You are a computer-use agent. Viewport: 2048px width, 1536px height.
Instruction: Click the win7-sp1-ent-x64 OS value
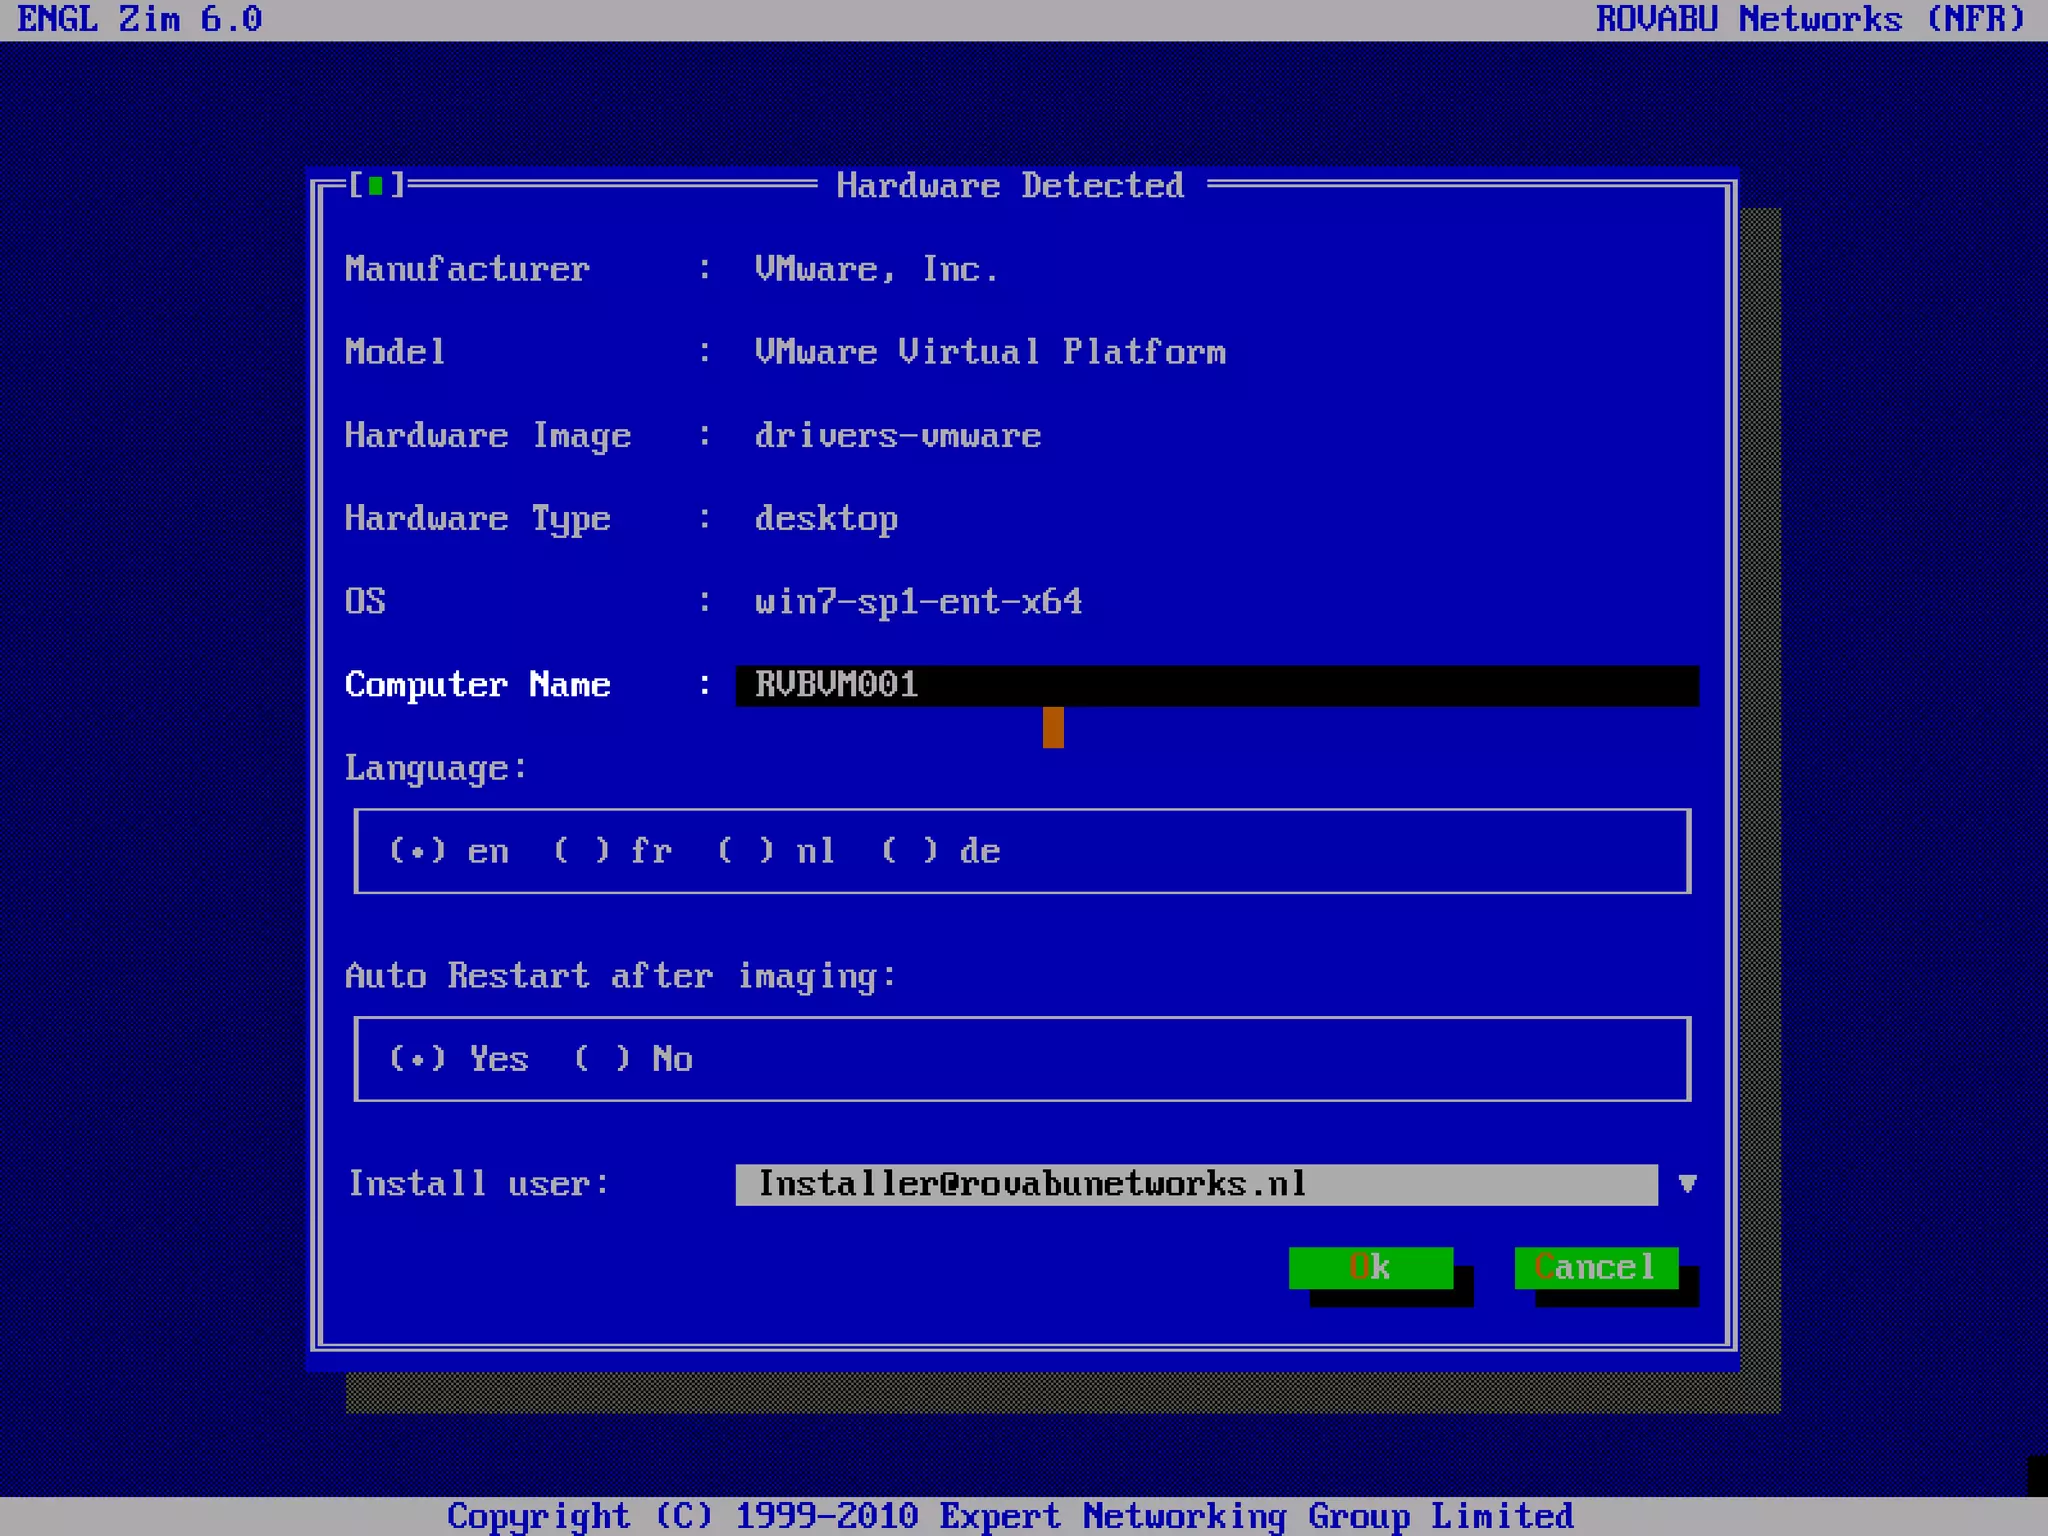coord(918,601)
